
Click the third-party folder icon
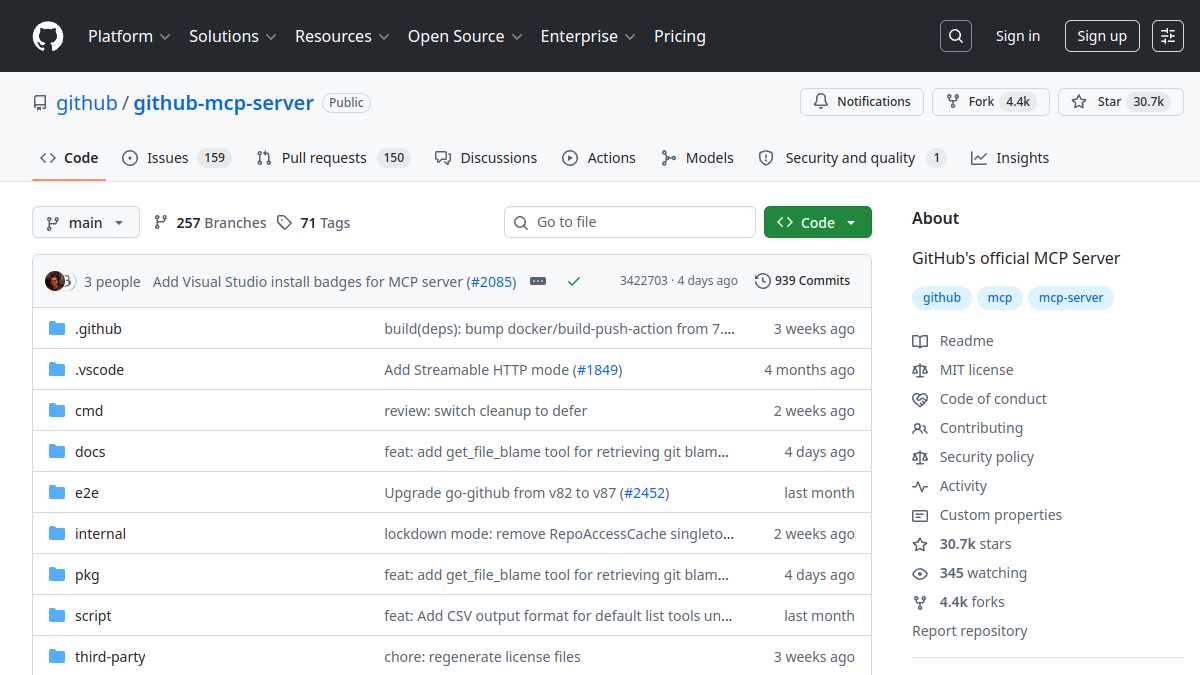pos(57,657)
